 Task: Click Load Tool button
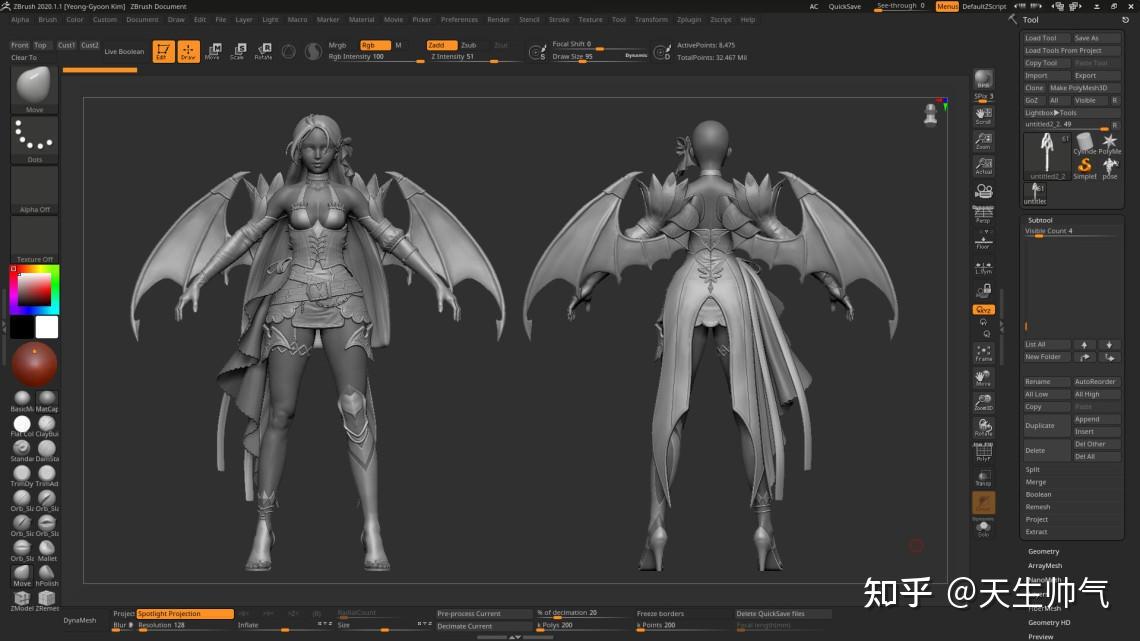1045,38
